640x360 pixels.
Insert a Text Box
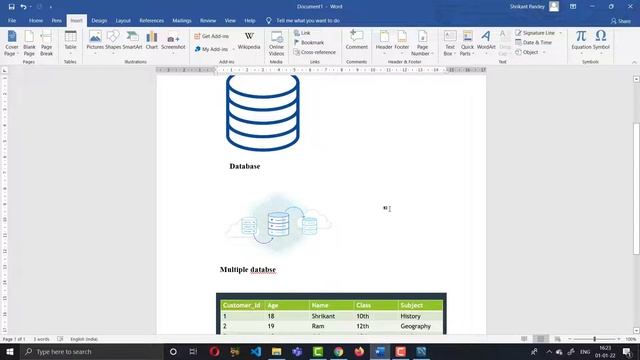click(450, 43)
